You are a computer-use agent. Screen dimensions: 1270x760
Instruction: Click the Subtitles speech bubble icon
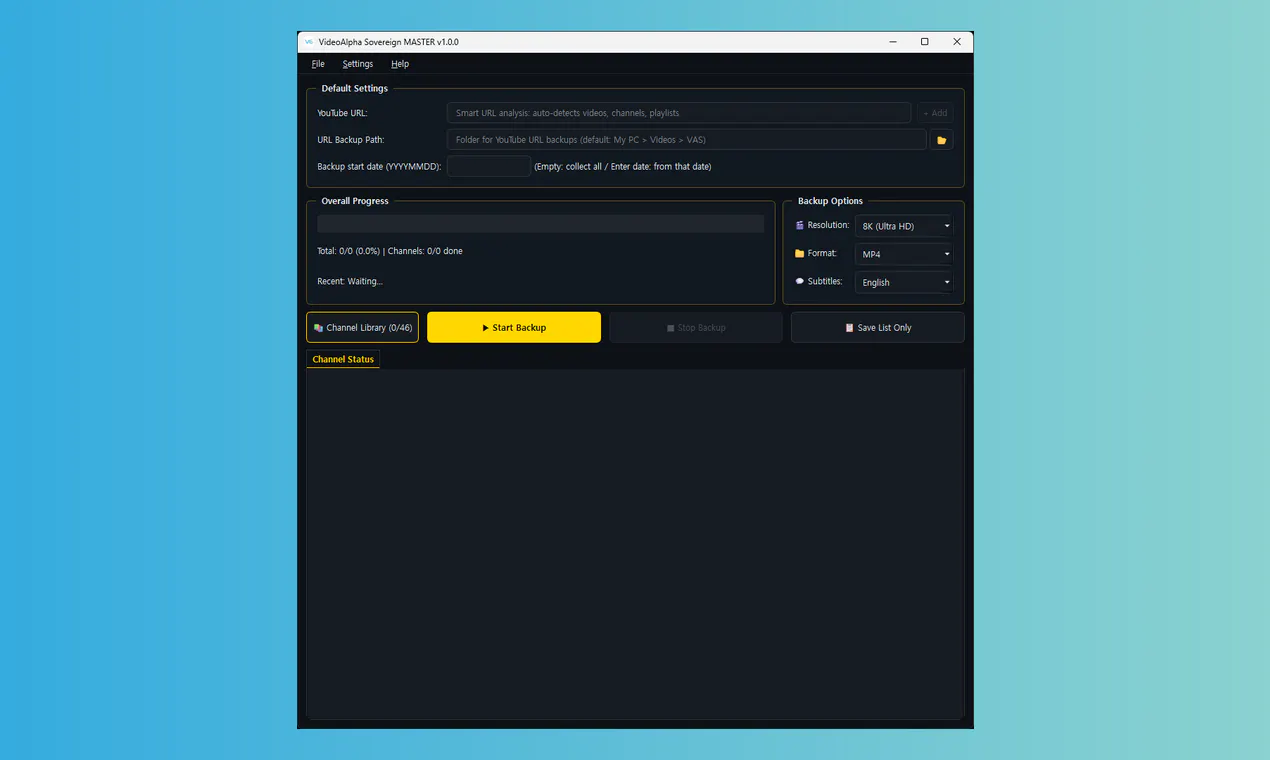[x=799, y=282]
